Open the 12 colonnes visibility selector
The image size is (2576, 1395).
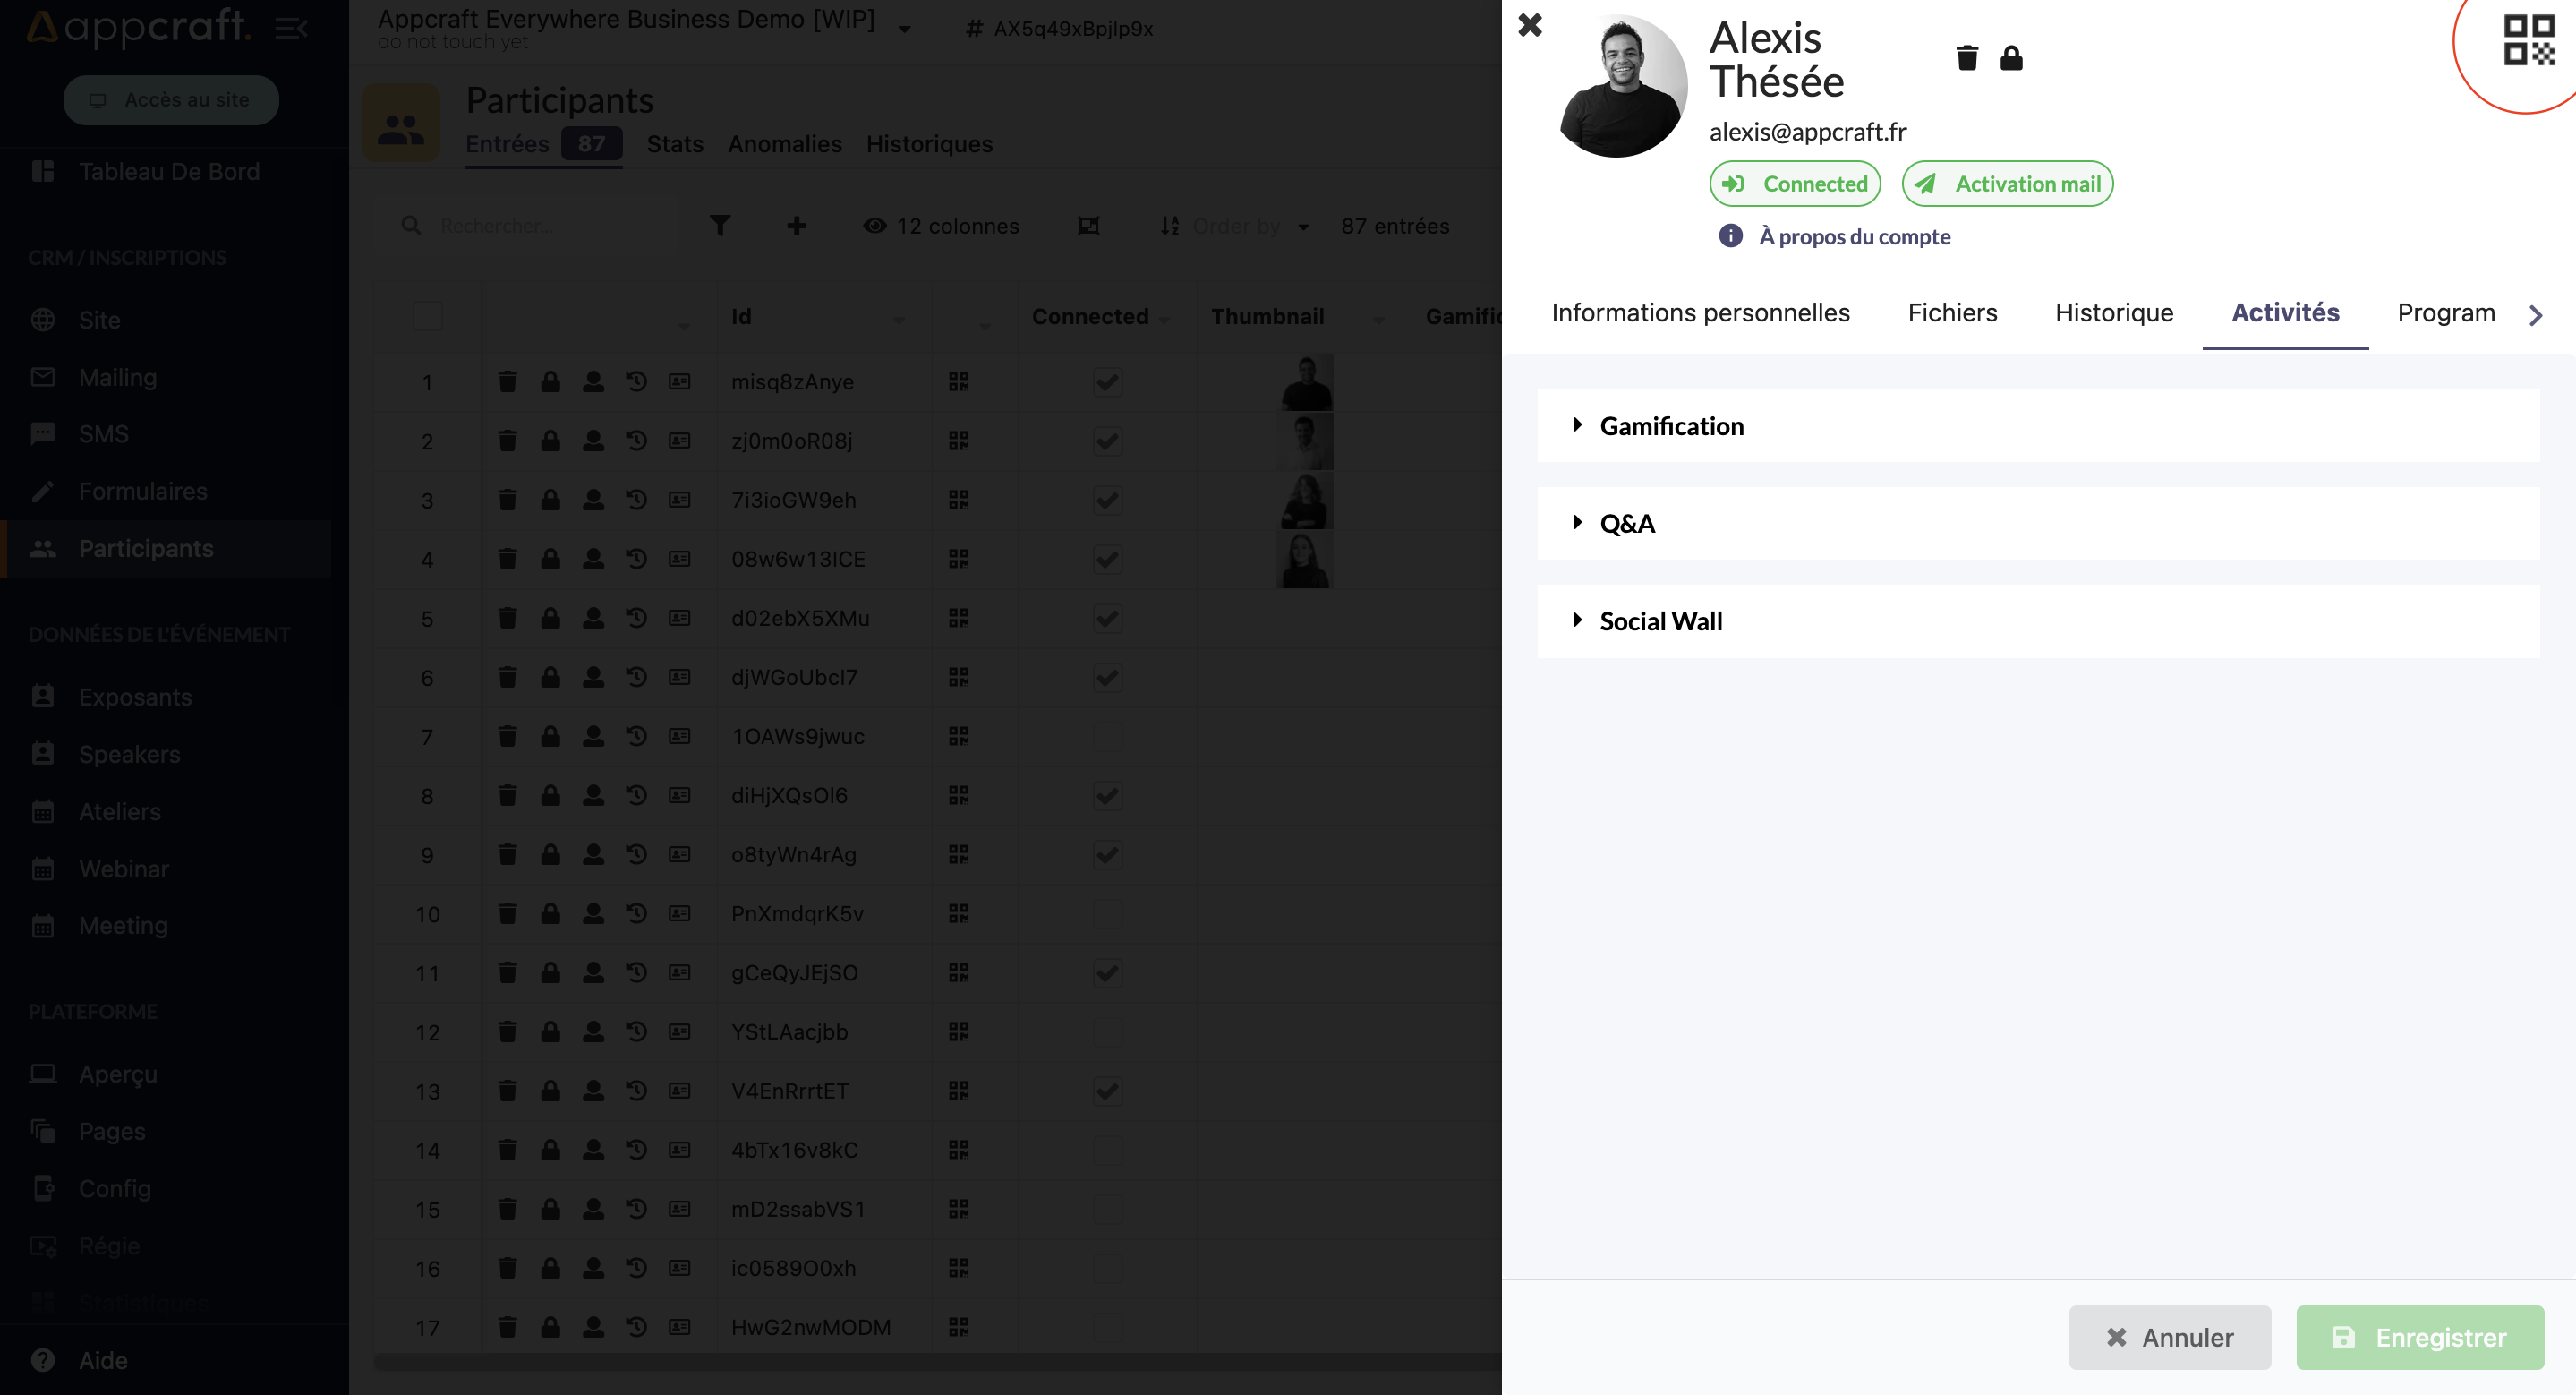pos(941,226)
